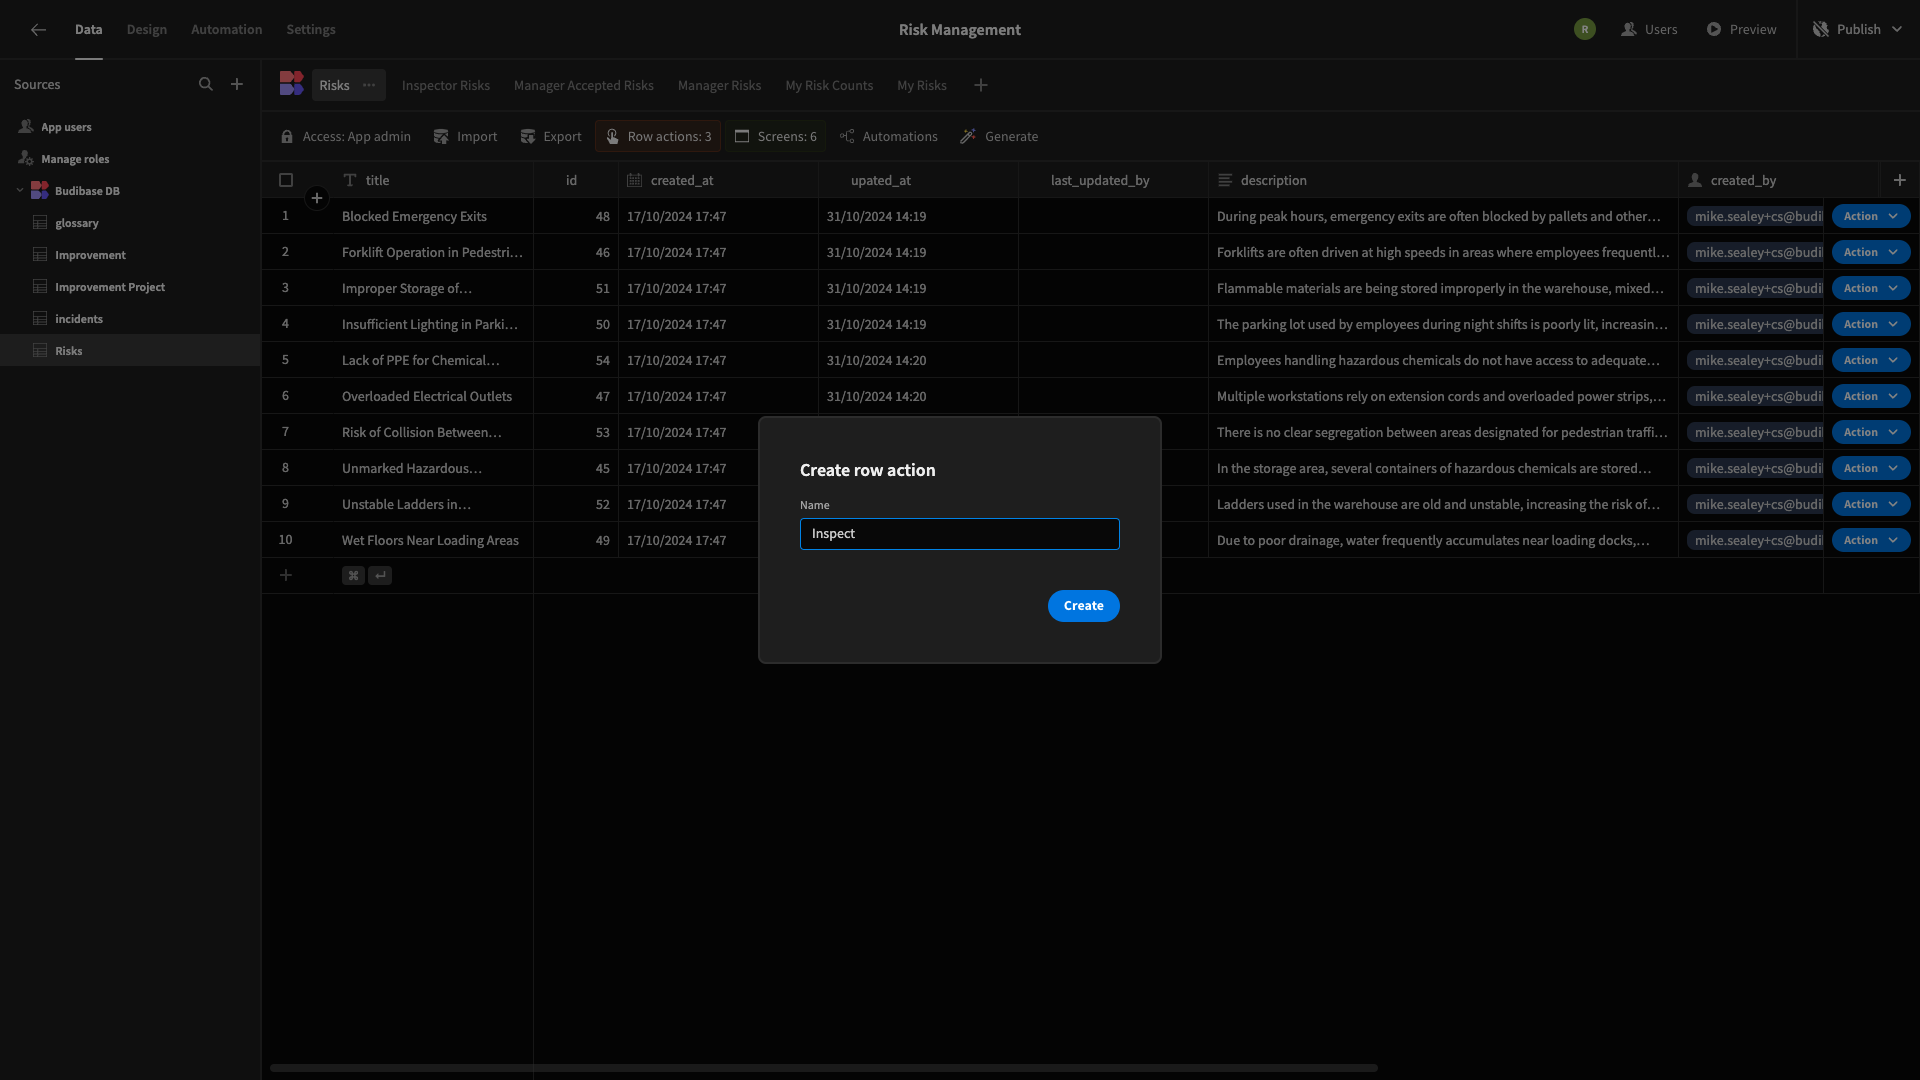Open Action dropdown for Lack of PPE row
This screenshot has height=1080, width=1920.
point(1871,360)
